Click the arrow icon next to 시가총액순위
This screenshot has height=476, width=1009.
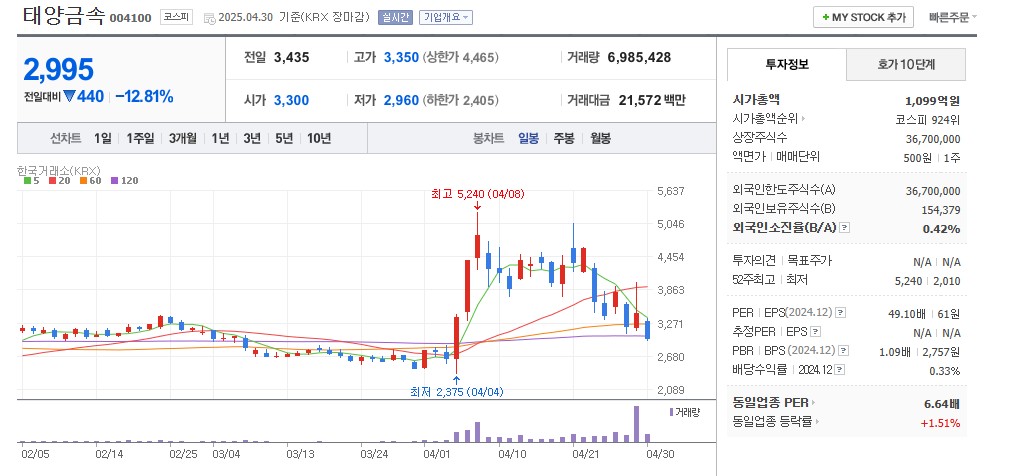click(x=803, y=119)
